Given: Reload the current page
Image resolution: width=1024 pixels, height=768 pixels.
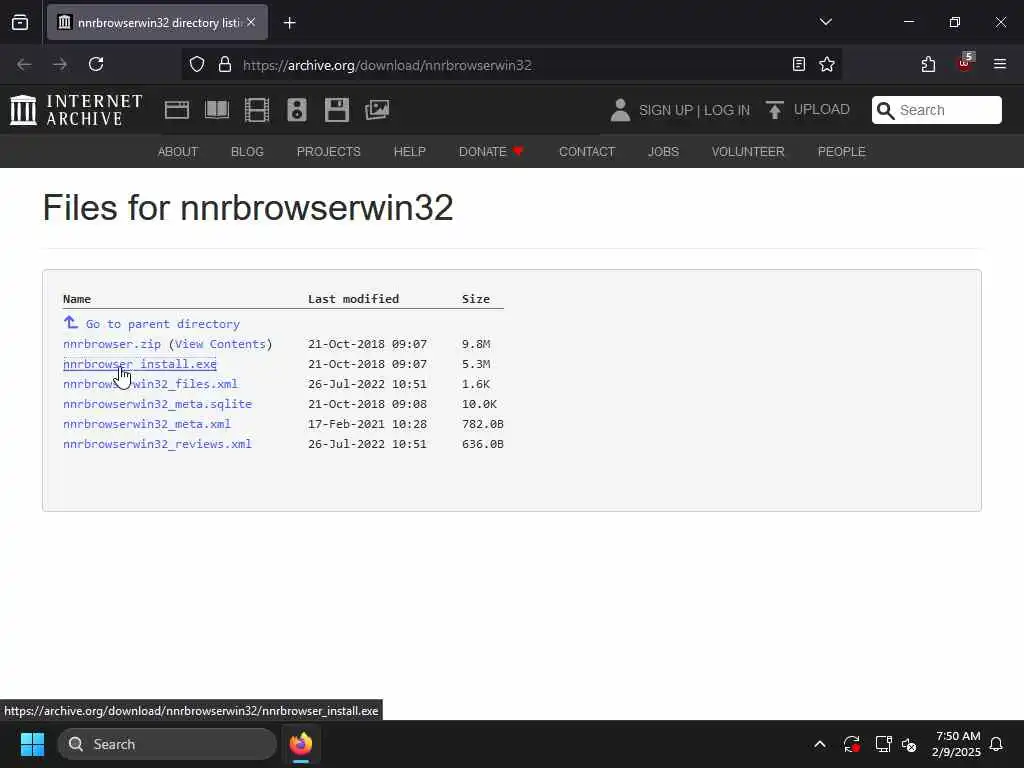Looking at the screenshot, I should coord(96,64).
